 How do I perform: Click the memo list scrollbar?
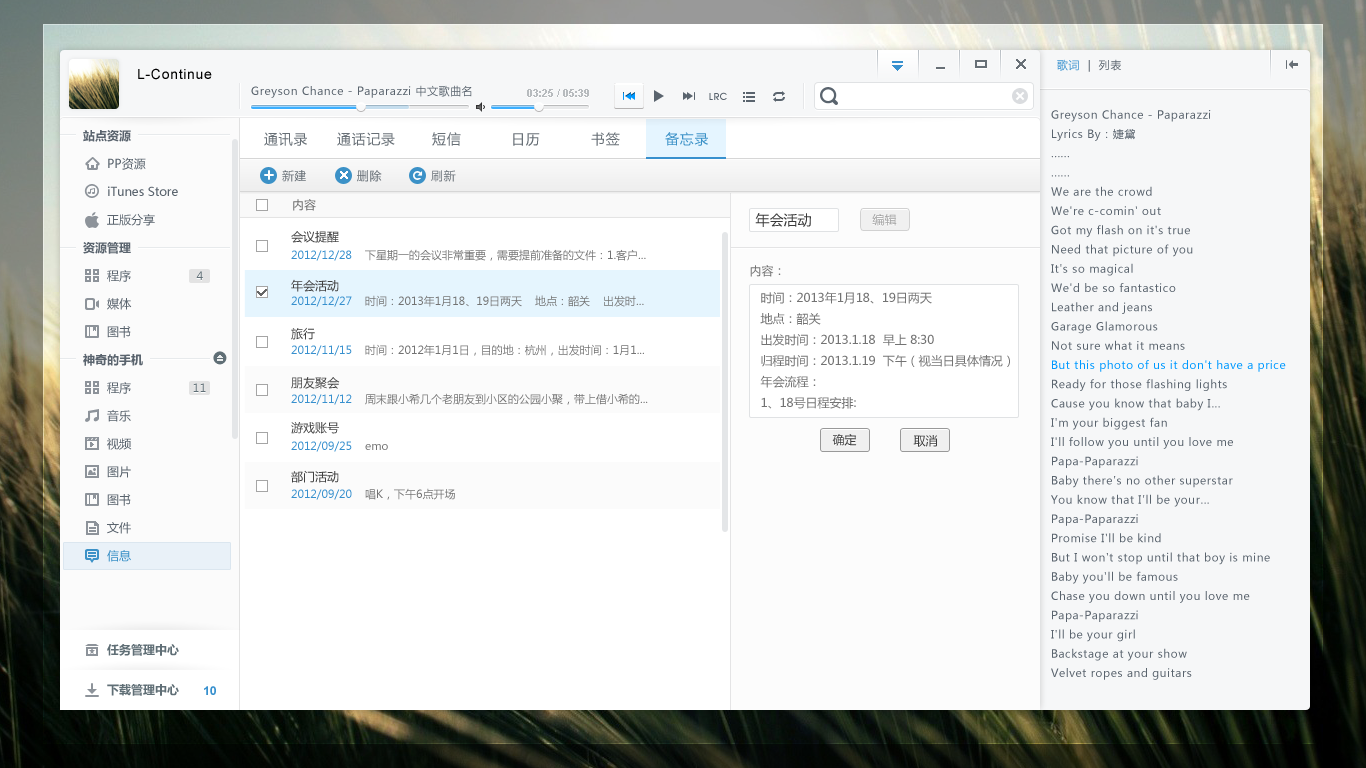[725, 381]
